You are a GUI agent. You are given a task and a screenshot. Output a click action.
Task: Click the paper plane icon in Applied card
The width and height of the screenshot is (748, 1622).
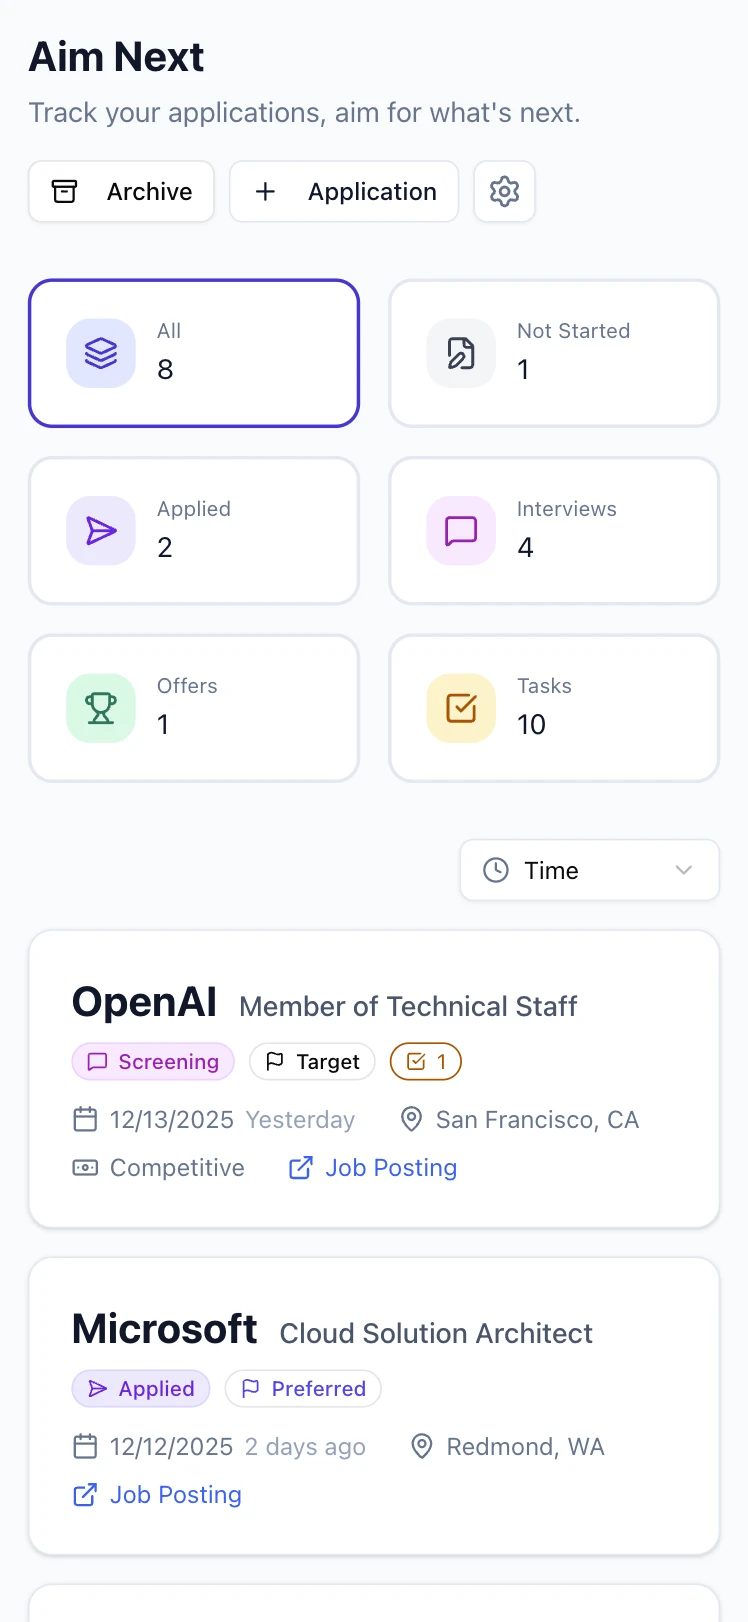click(101, 531)
